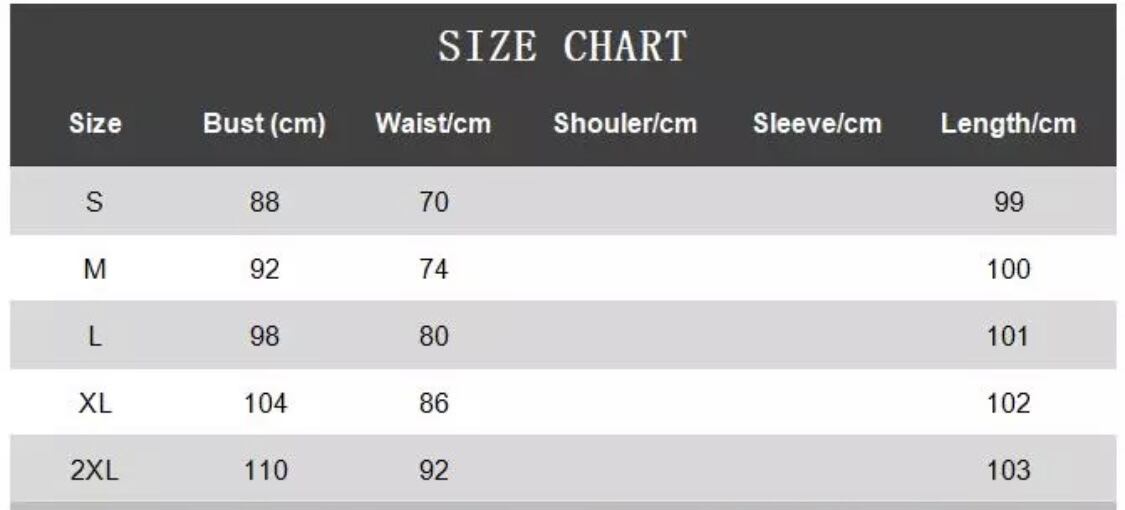Select the Shouler/cm column header
The height and width of the screenshot is (510, 1125).
coord(625,124)
